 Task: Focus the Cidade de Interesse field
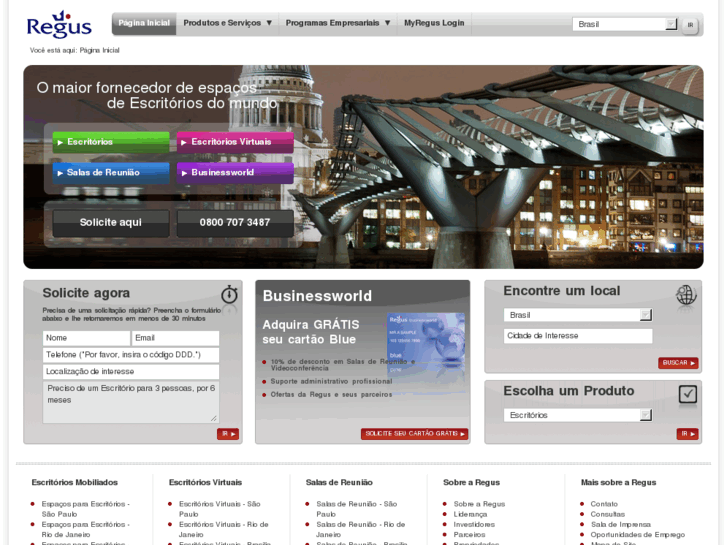(578, 336)
